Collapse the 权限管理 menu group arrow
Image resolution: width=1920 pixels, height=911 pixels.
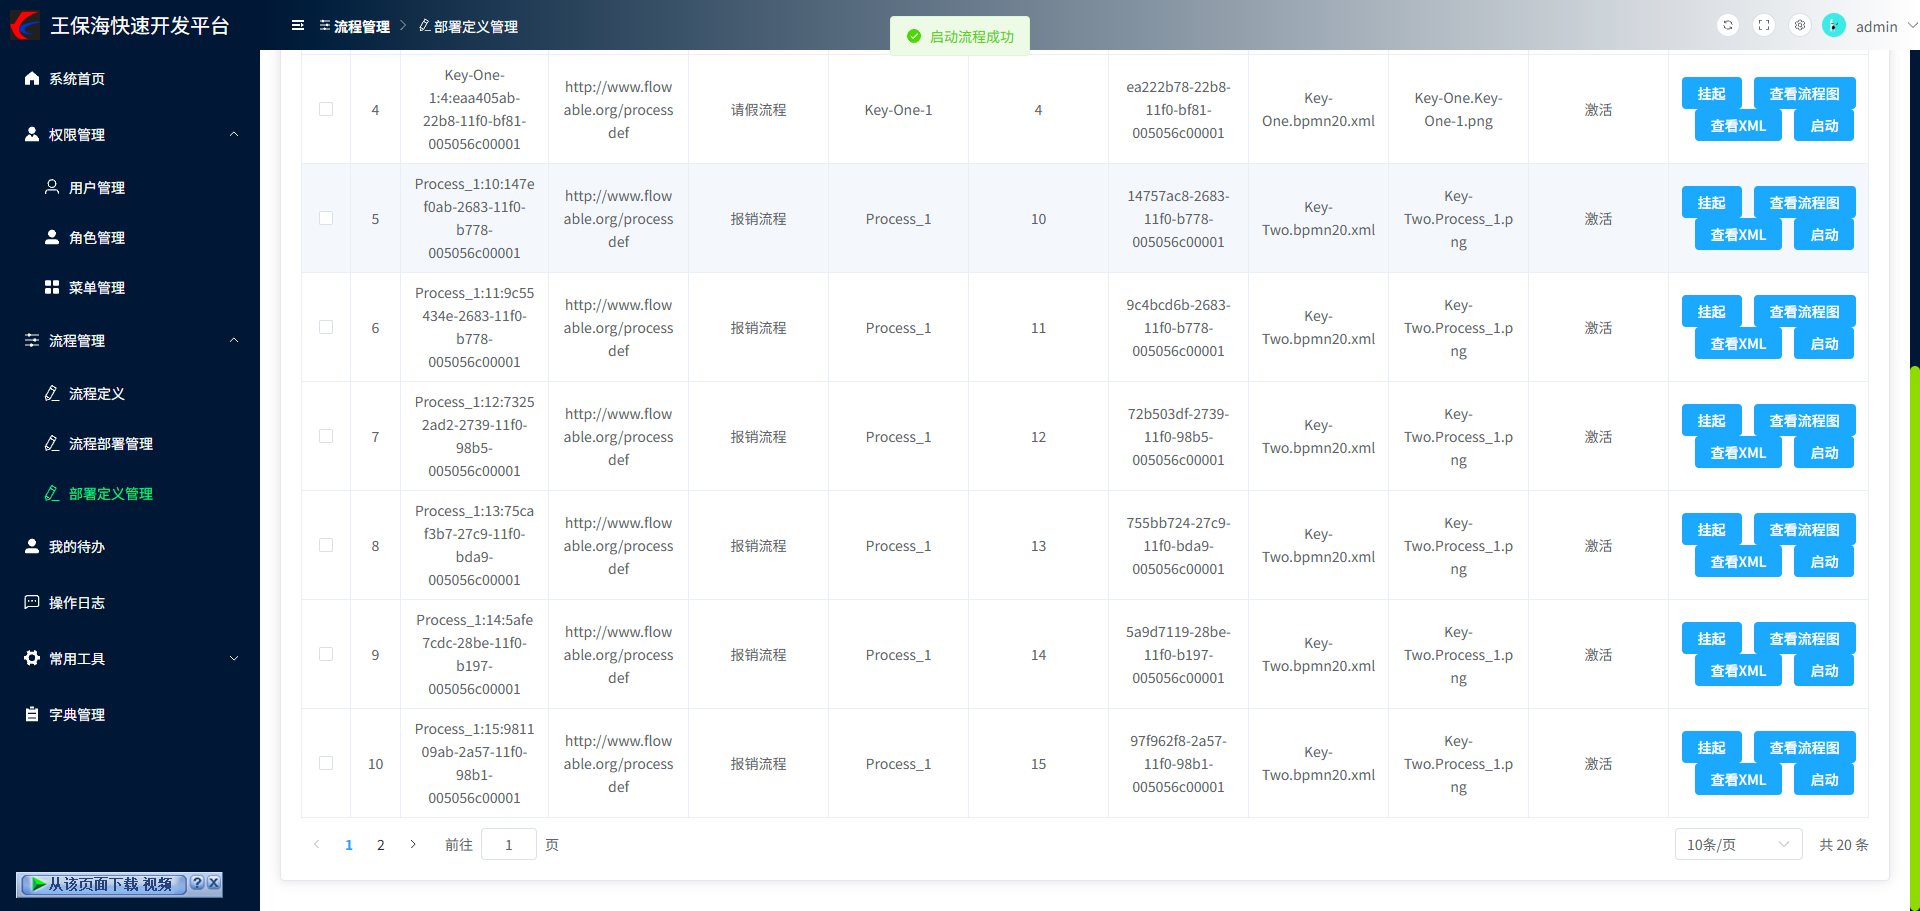click(x=234, y=134)
